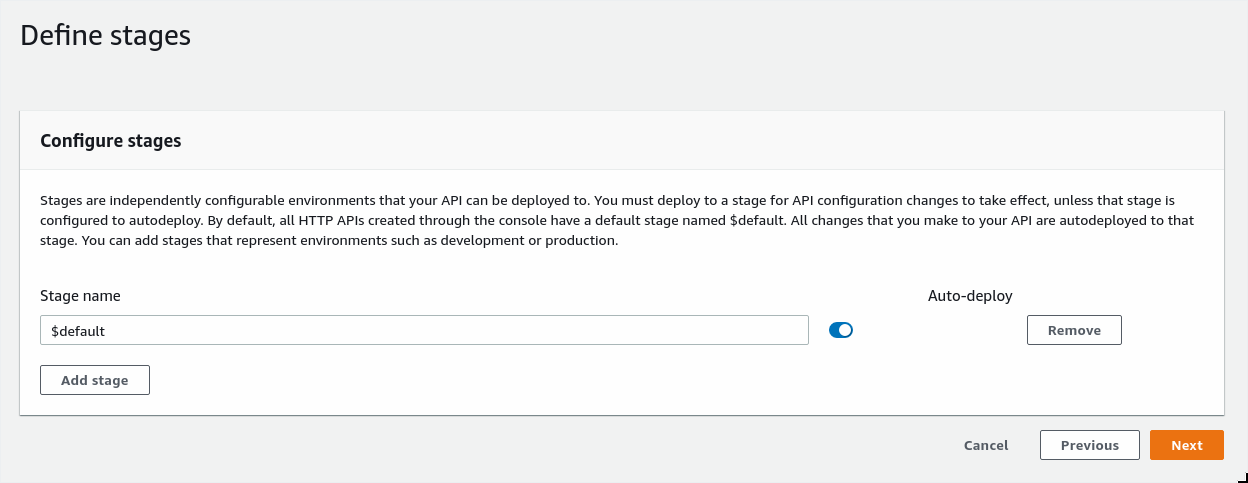
Task: Click the Remove button beside the toggle
Action: pyautogui.click(x=1074, y=330)
